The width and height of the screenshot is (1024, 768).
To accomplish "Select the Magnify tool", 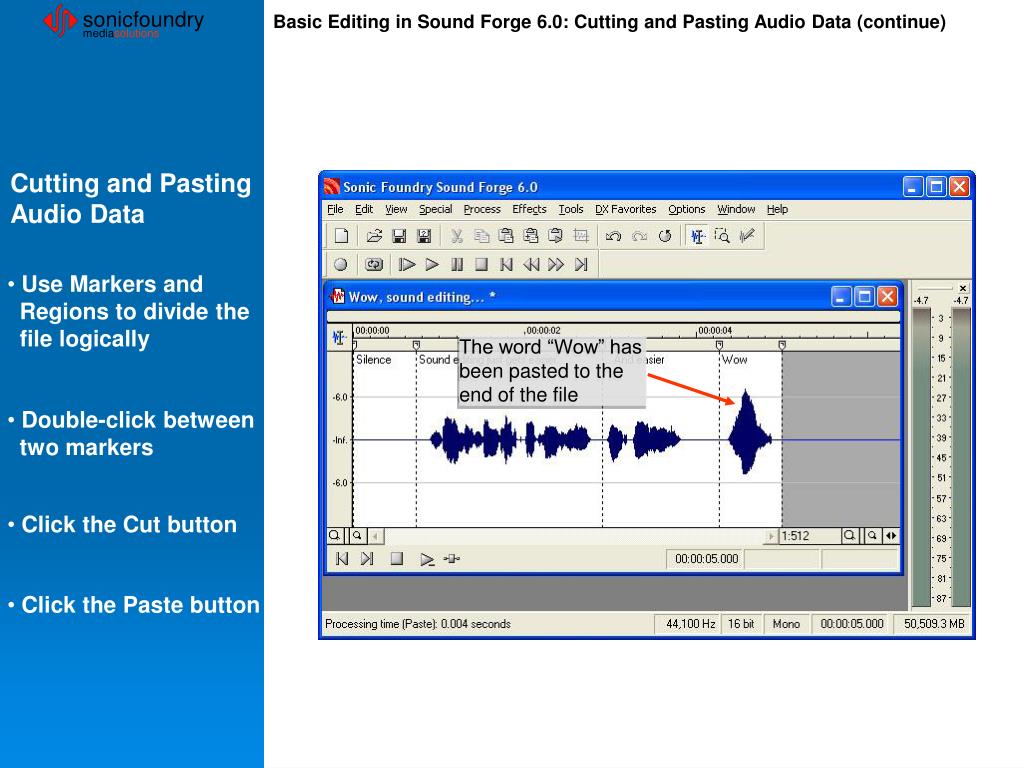I will point(722,236).
